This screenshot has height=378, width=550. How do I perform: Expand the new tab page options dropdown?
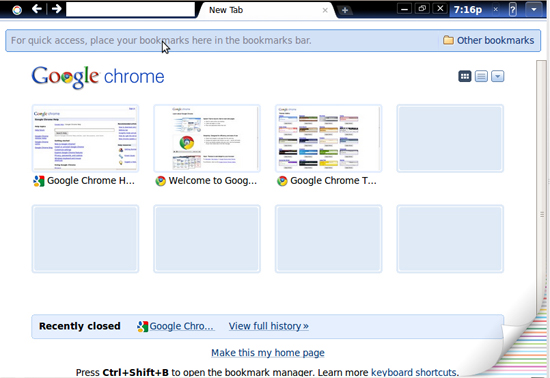497,76
